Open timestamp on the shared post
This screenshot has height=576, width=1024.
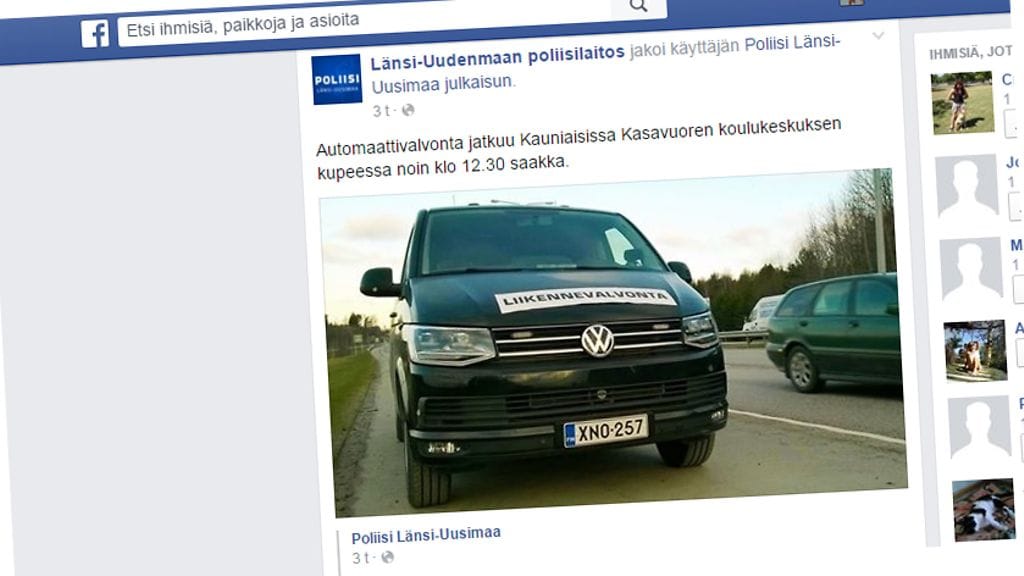[x=361, y=558]
